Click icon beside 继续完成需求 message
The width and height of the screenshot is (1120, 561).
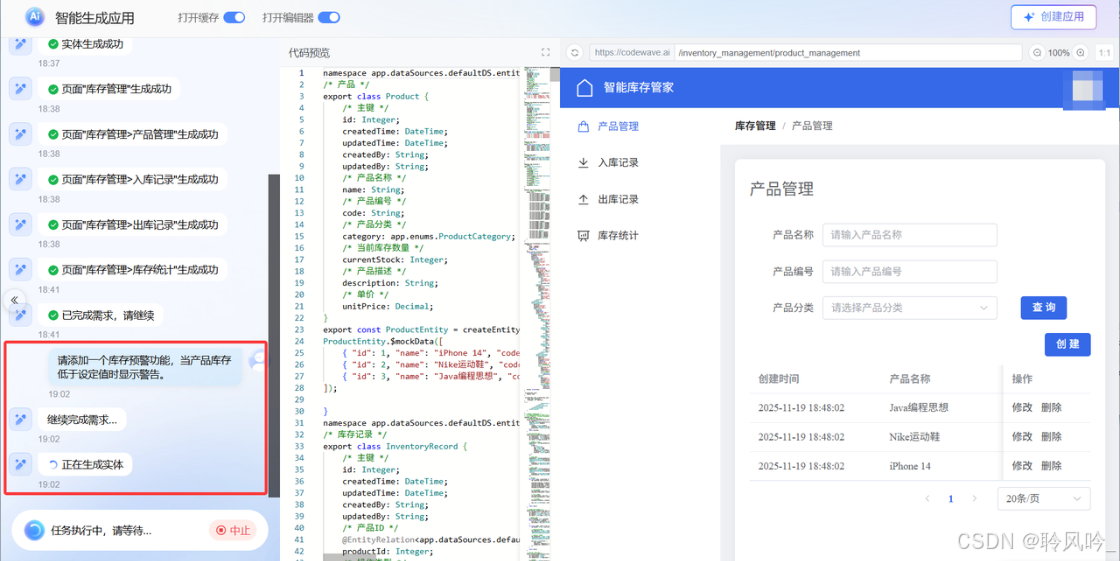tap(21, 419)
